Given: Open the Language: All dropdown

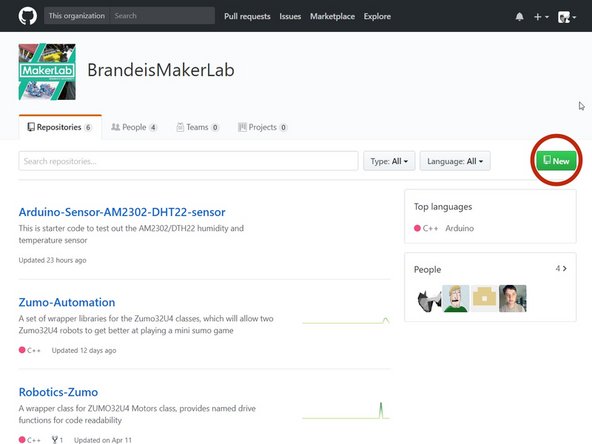Looking at the screenshot, I should click(x=455, y=161).
